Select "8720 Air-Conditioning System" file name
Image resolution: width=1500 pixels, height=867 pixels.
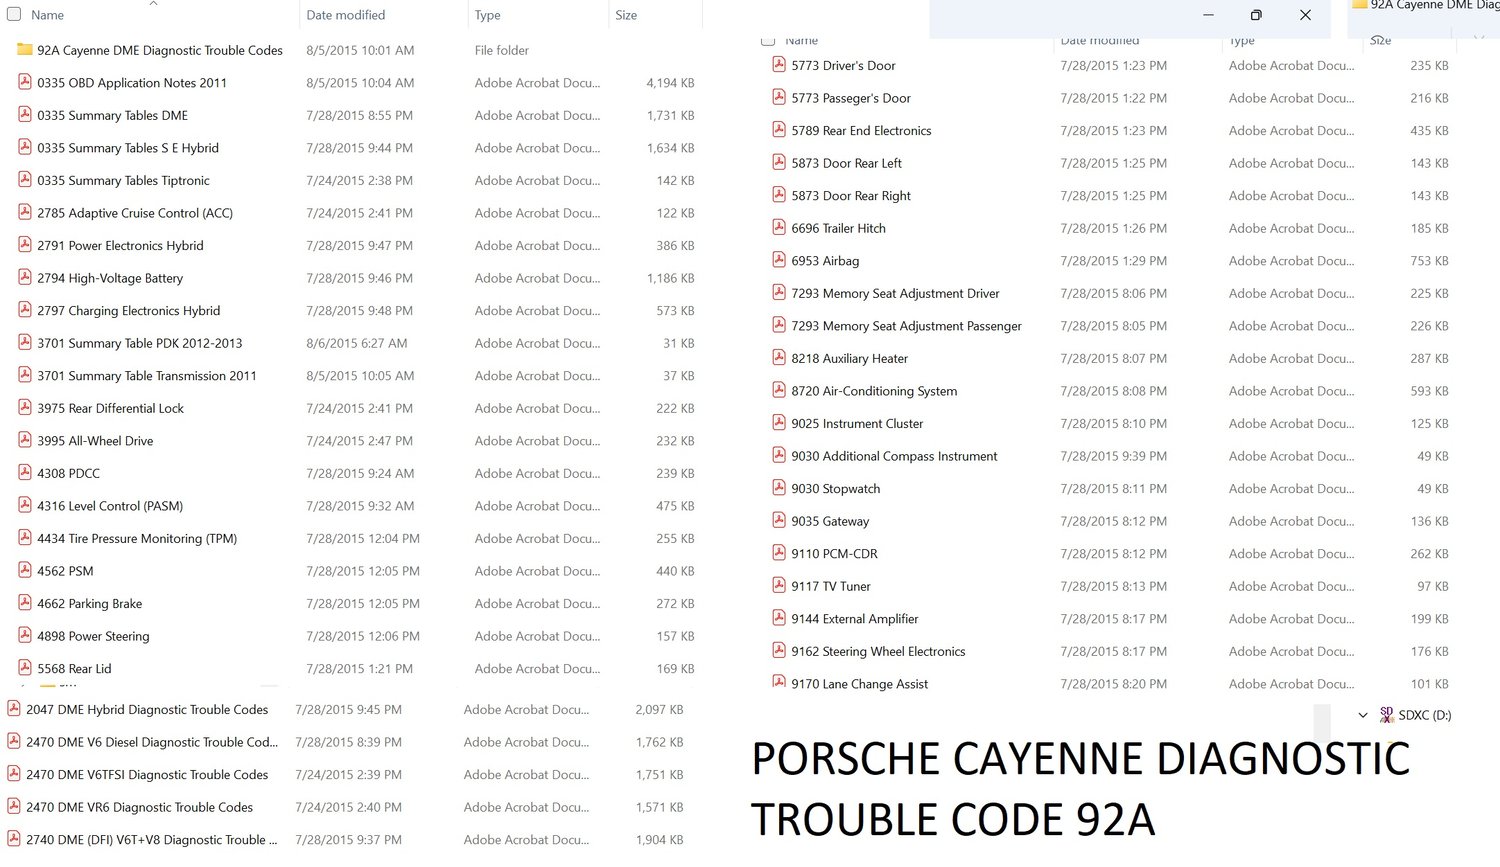[x=874, y=391]
